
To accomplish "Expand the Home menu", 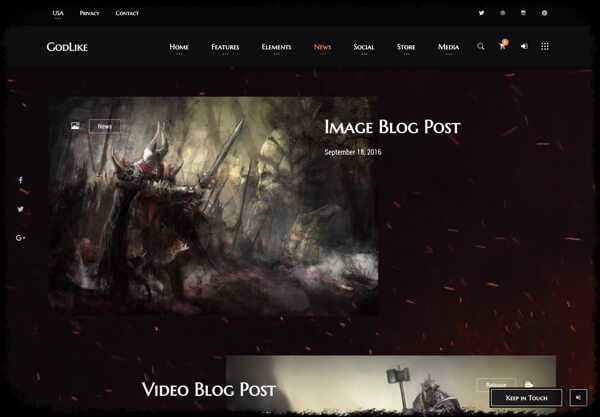I will [179, 47].
